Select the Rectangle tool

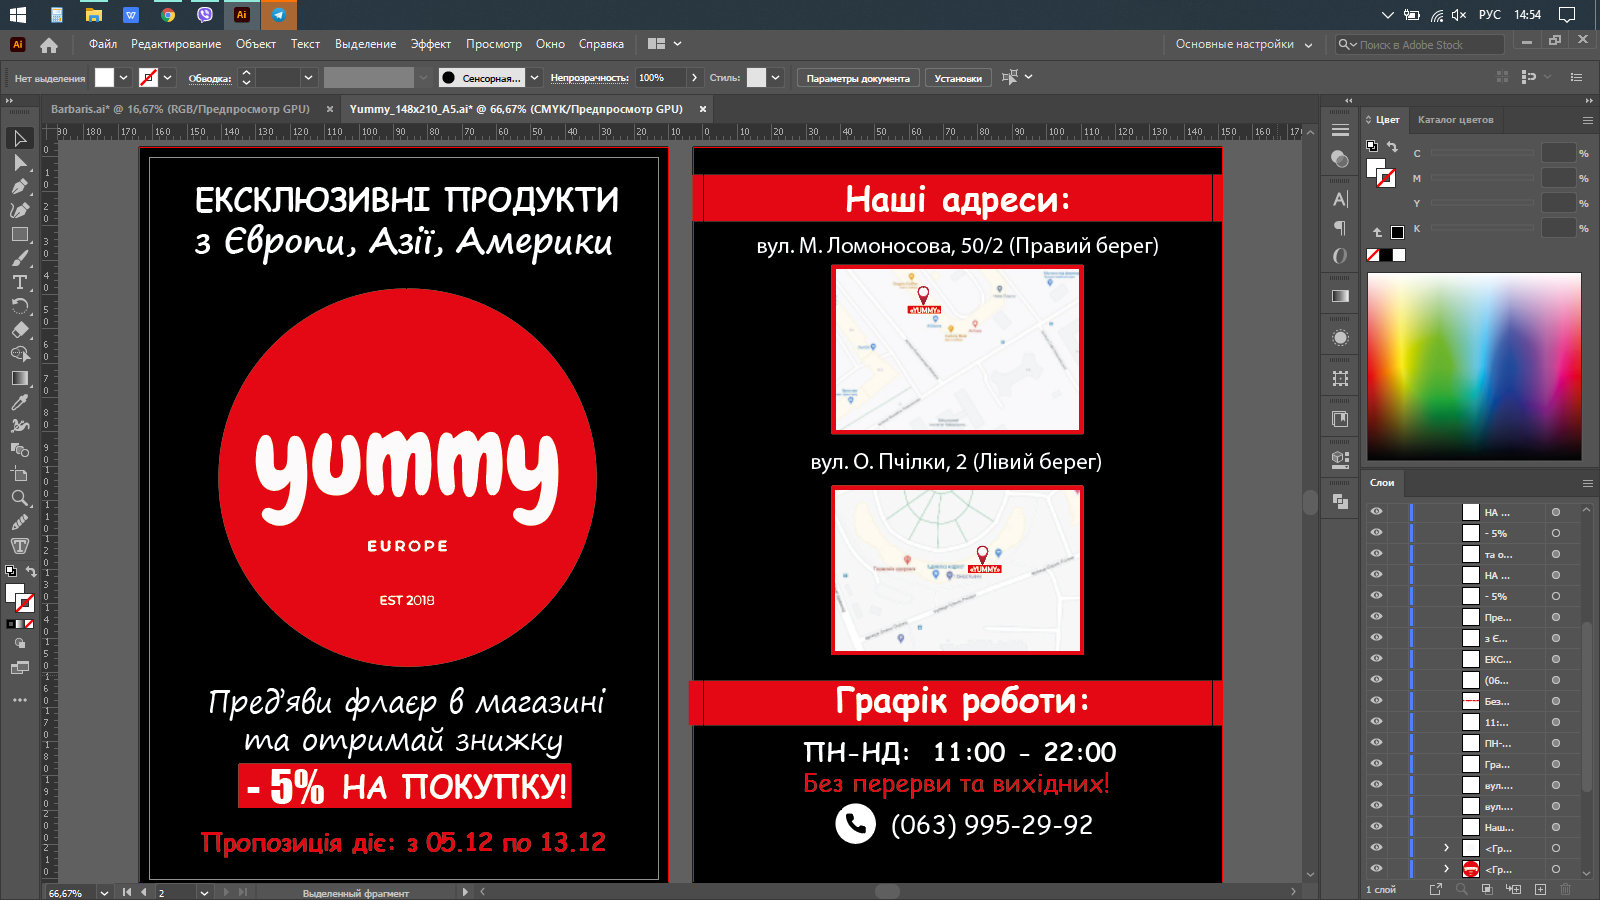click(x=20, y=234)
